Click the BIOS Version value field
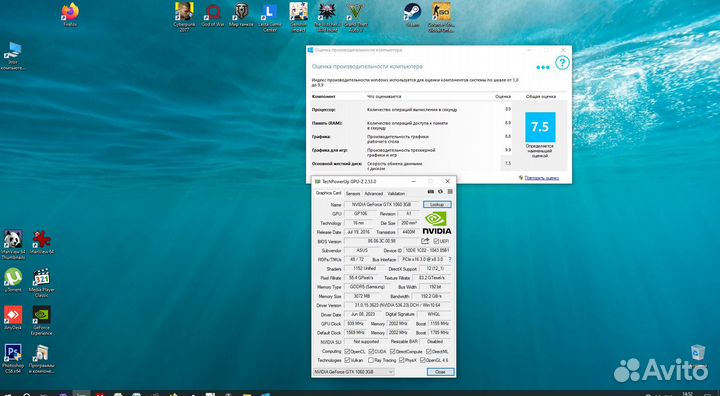Image resolution: width=720 pixels, height=396 pixels. [x=382, y=241]
